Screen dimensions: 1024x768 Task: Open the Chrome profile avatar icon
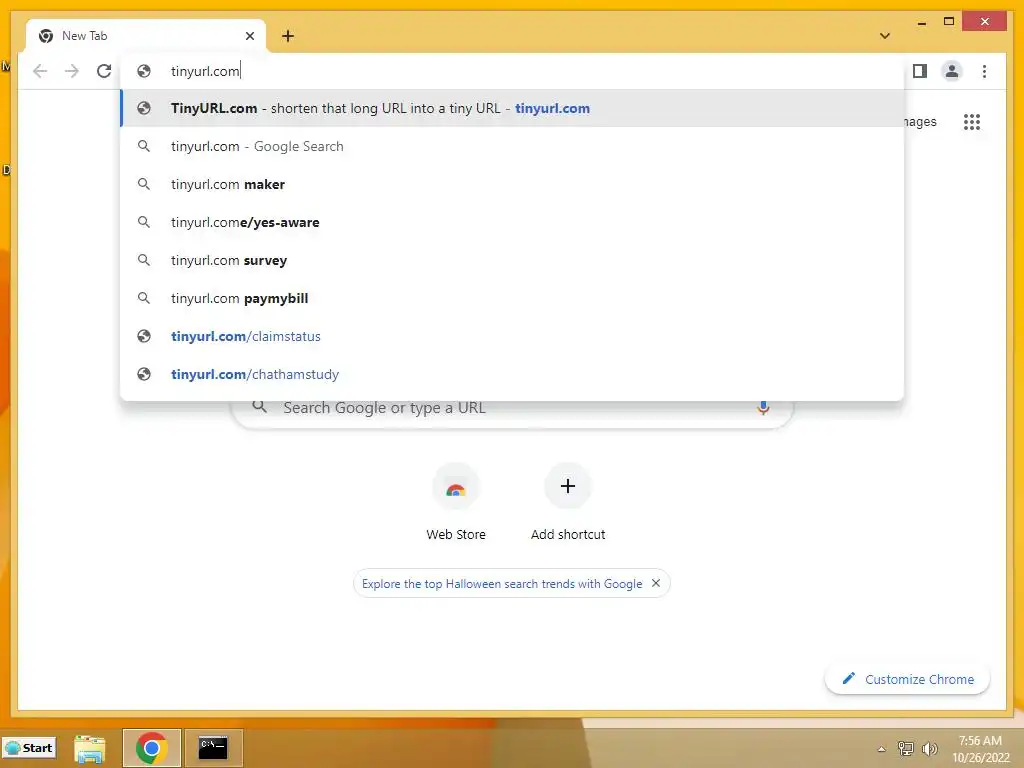point(952,71)
